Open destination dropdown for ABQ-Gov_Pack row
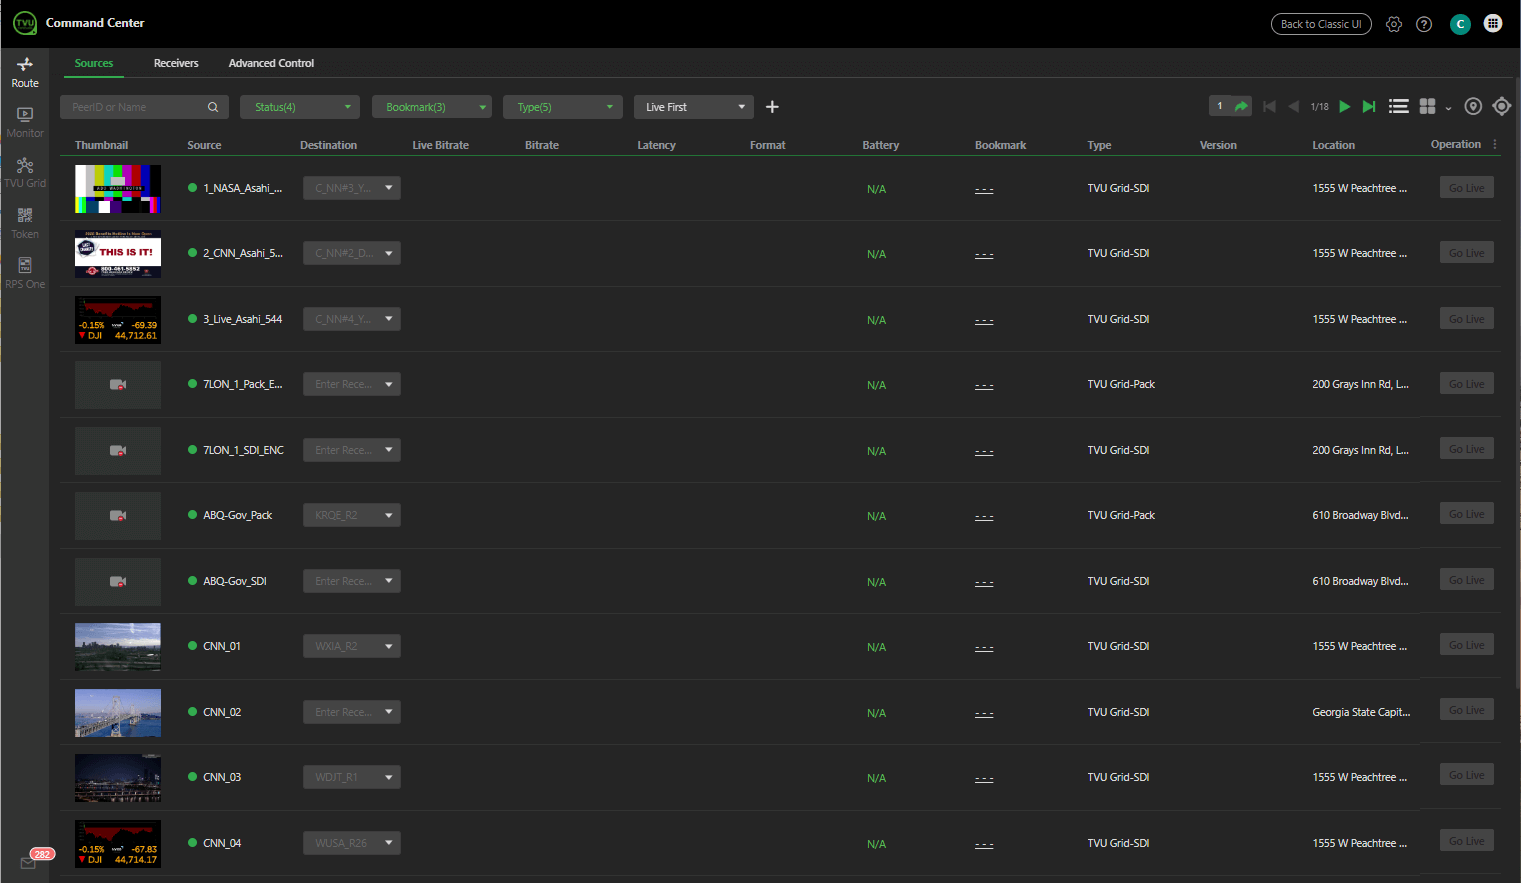This screenshot has width=1521, height=883. (x=352, y=515)
